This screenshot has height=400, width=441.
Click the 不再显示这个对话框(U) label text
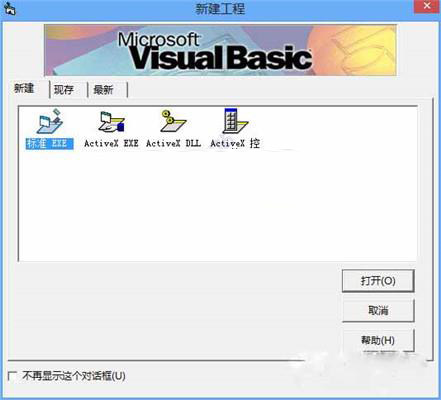pyautogui.click(x=74, y=376)
